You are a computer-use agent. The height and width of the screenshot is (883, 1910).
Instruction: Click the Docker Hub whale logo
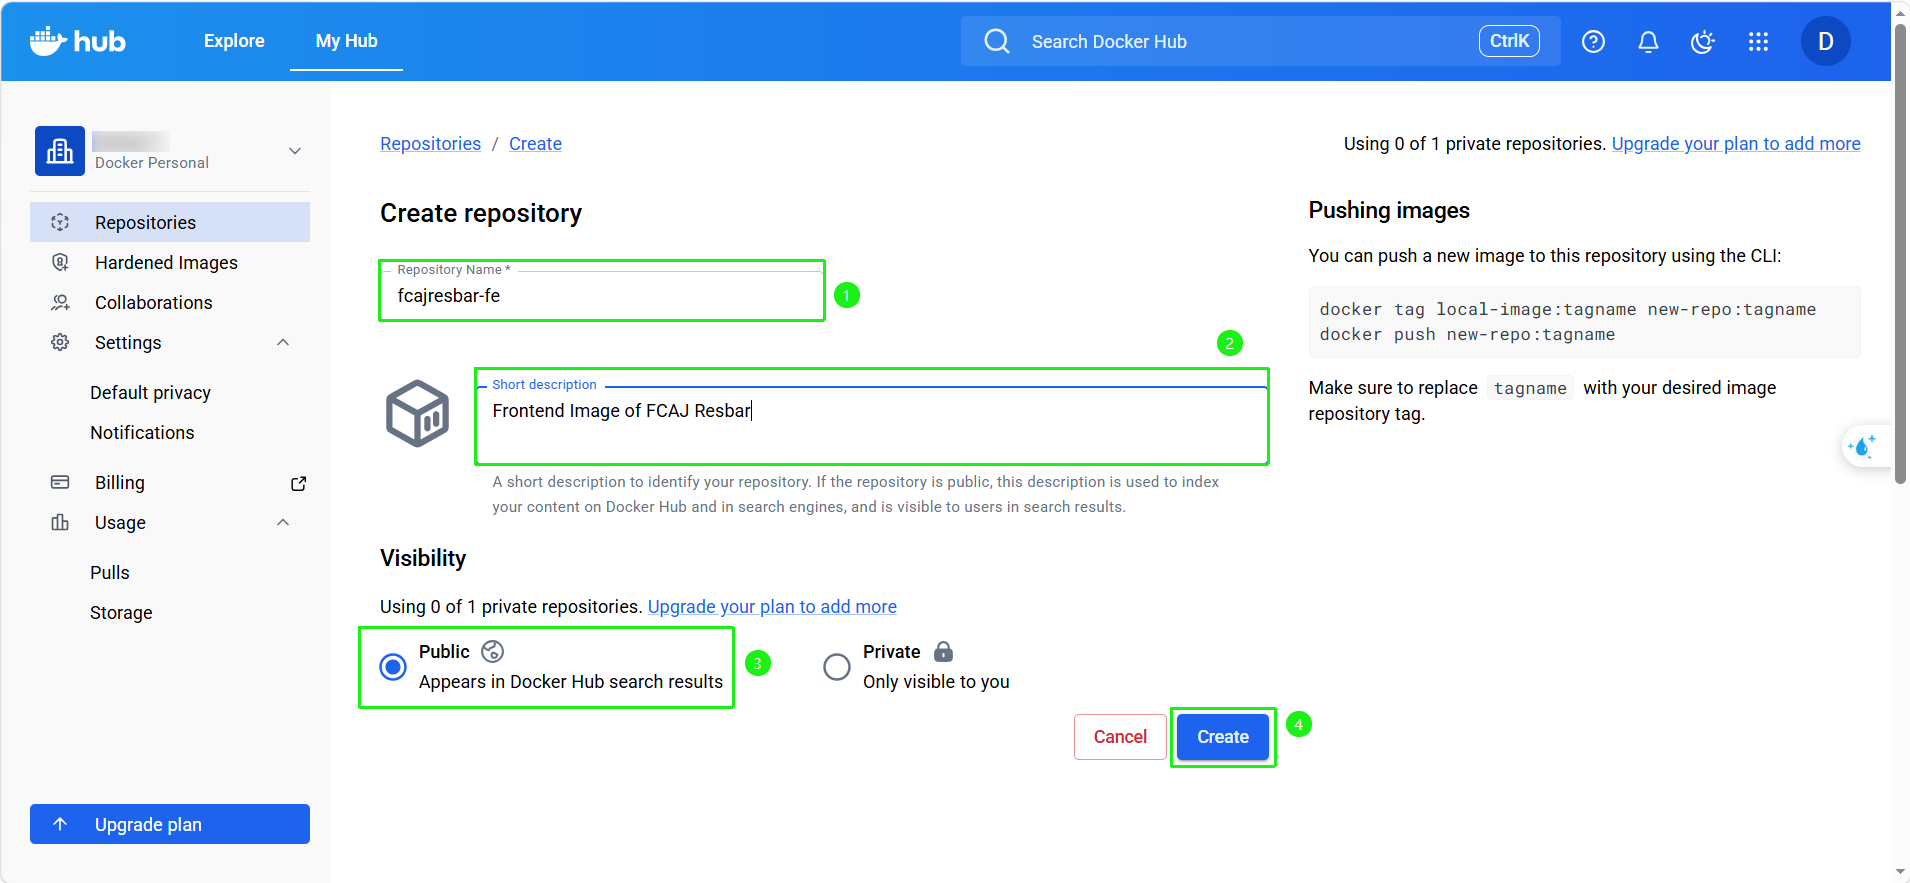[77, 41]
